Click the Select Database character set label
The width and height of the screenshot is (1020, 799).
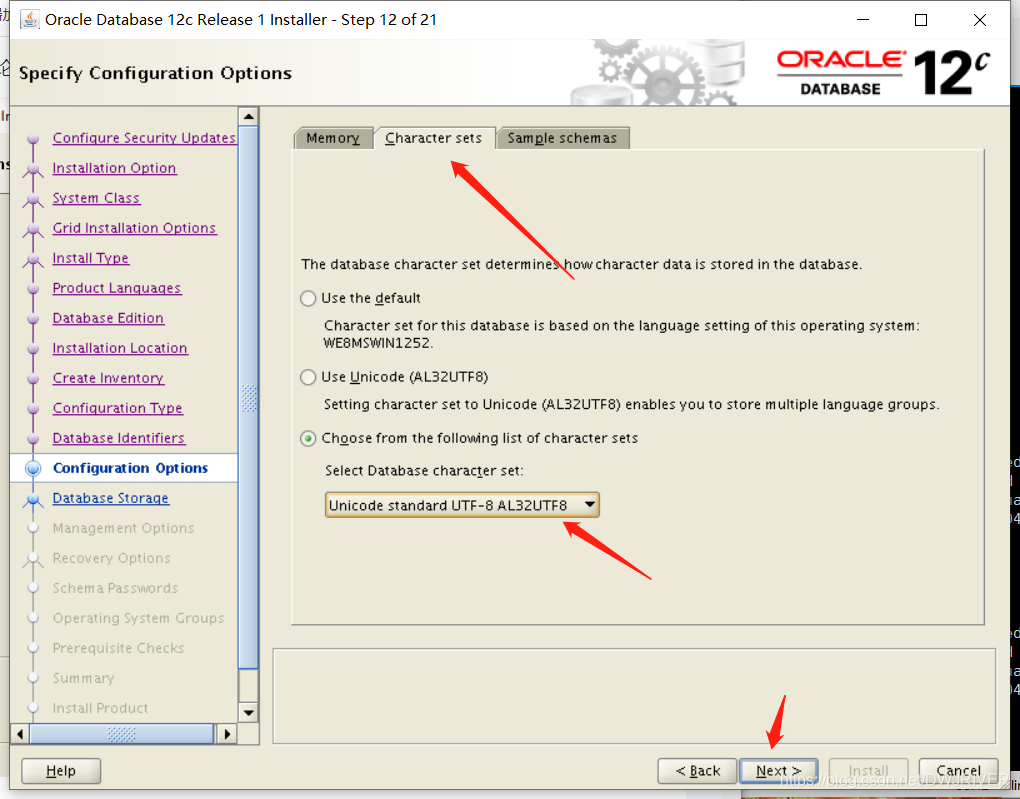[424, 470]
